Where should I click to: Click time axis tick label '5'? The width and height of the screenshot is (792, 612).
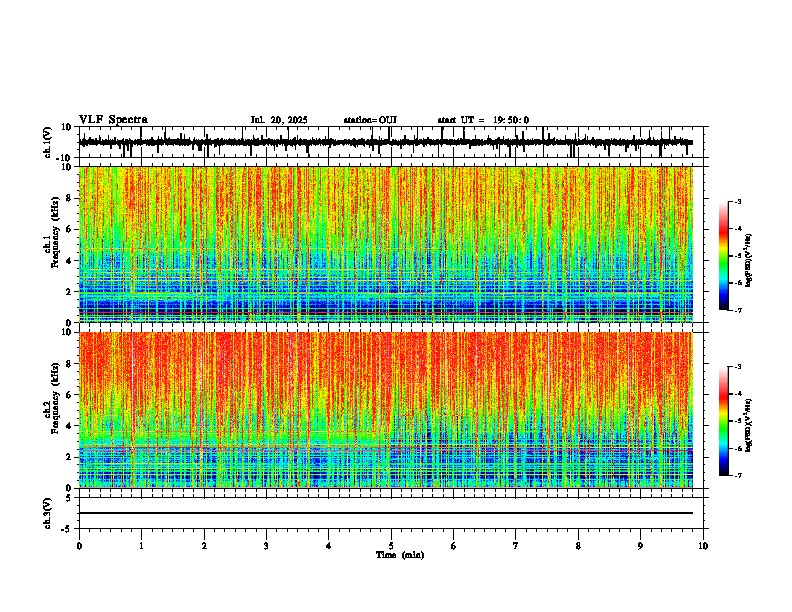coord(391,546)
